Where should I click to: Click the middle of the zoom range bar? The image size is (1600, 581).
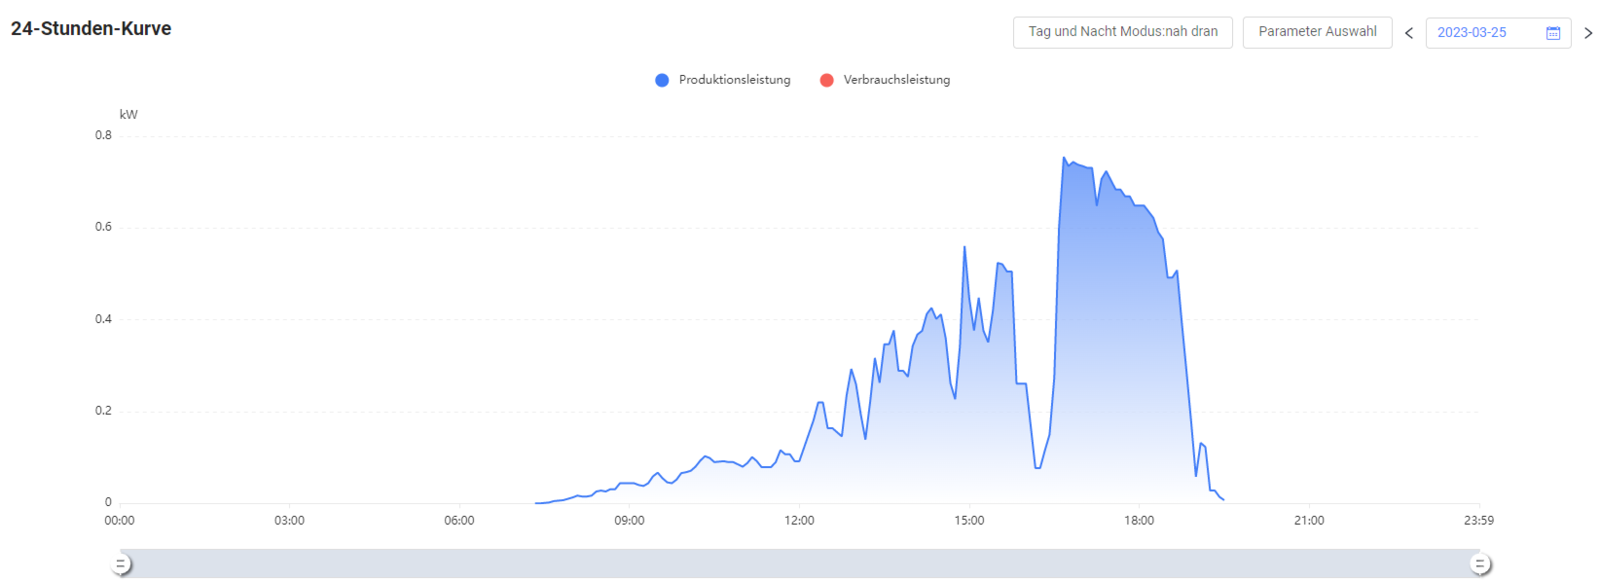tap(800, 564)
